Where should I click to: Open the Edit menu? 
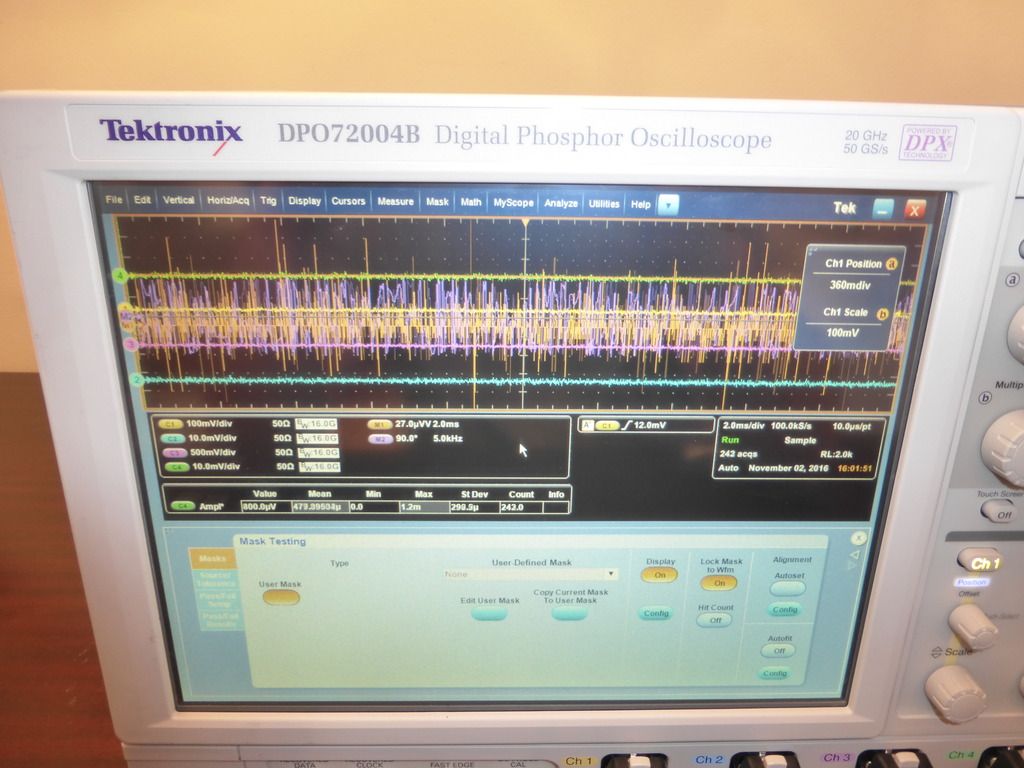[142, 200]
